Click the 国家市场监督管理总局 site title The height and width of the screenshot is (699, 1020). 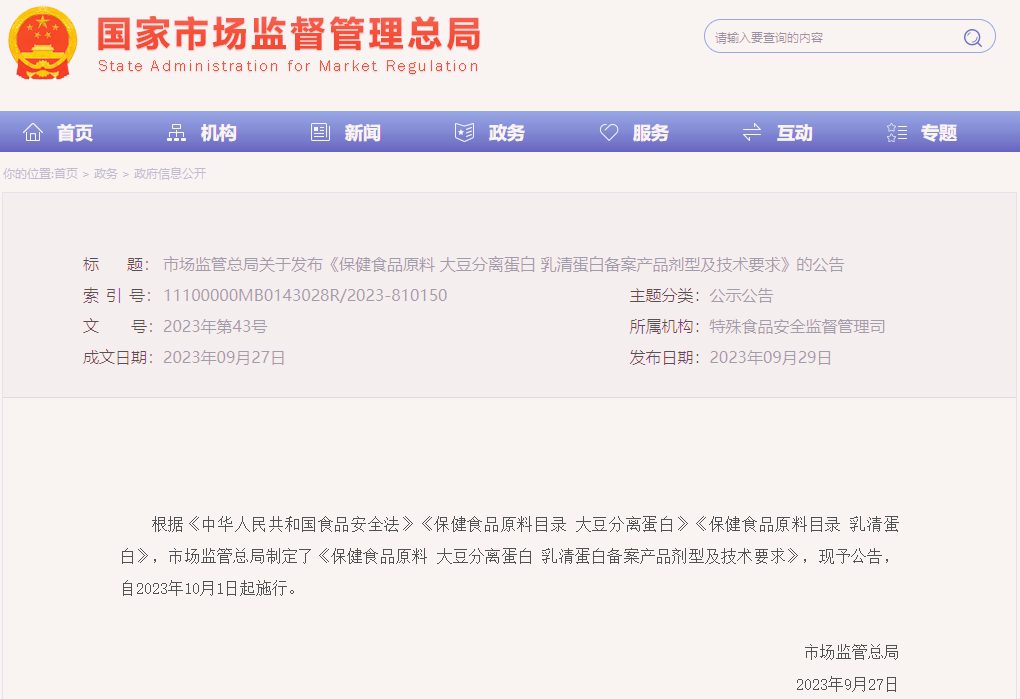coord(289,34)
